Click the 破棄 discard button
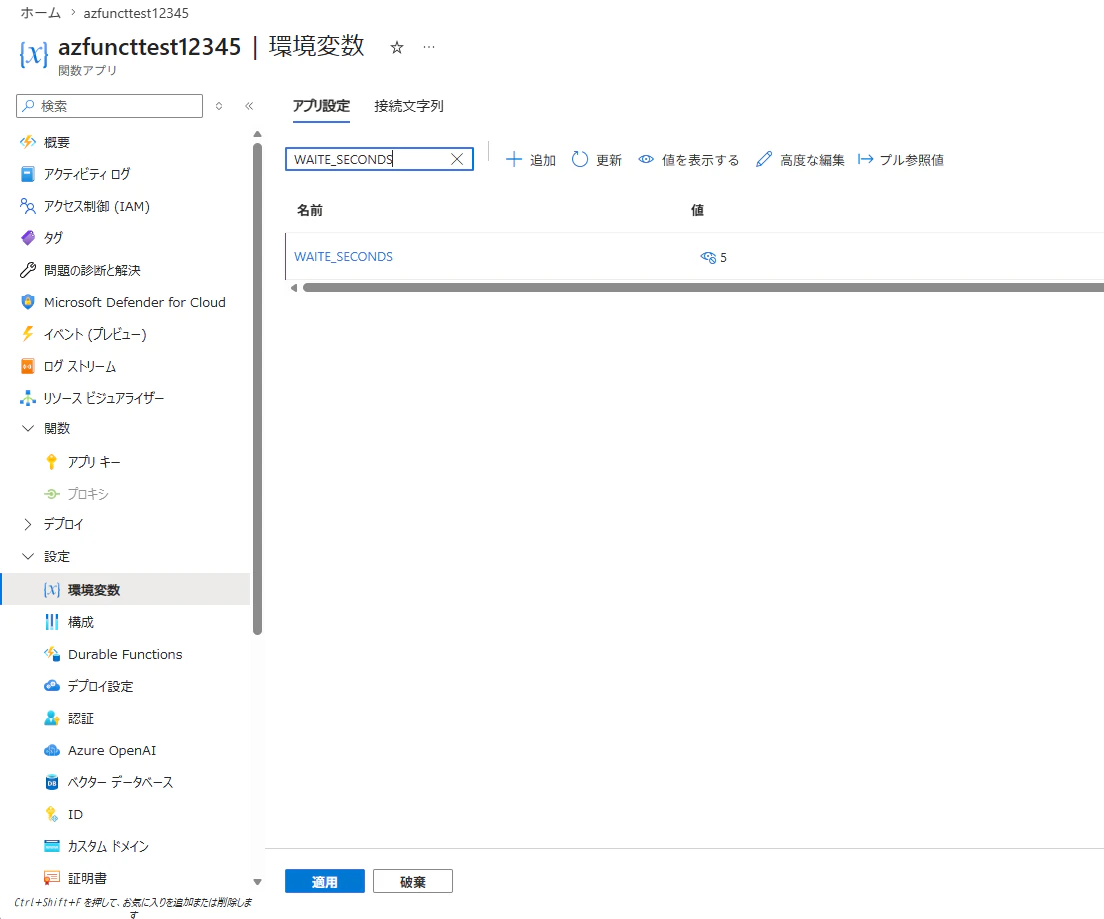The image size is (1104, 919). click(413, 882)
